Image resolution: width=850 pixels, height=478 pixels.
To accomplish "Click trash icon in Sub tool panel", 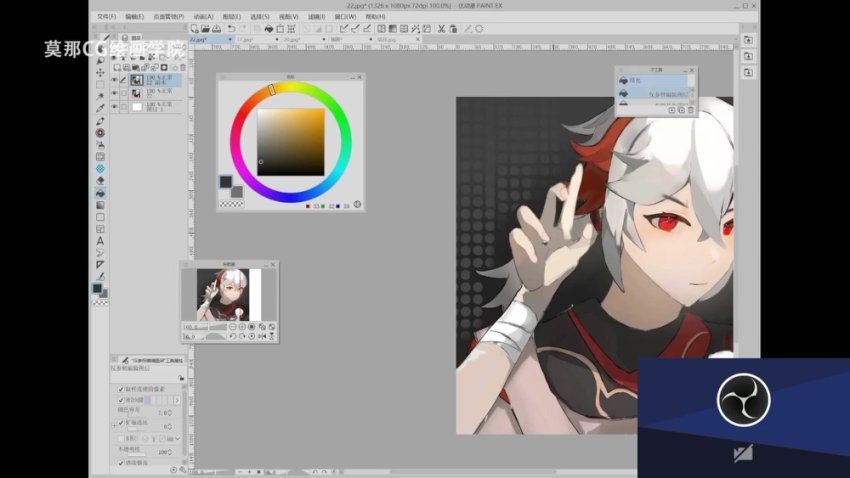I will [x=691, y=110].
